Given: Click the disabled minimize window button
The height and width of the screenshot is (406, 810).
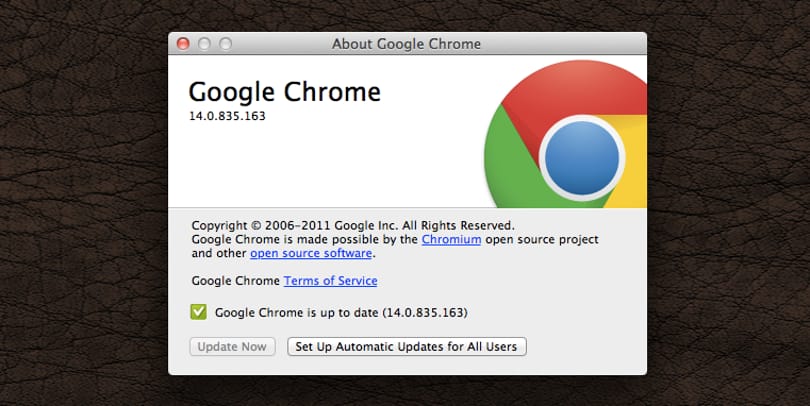Looking at the screenshot, I should click(x=204, y=44).
